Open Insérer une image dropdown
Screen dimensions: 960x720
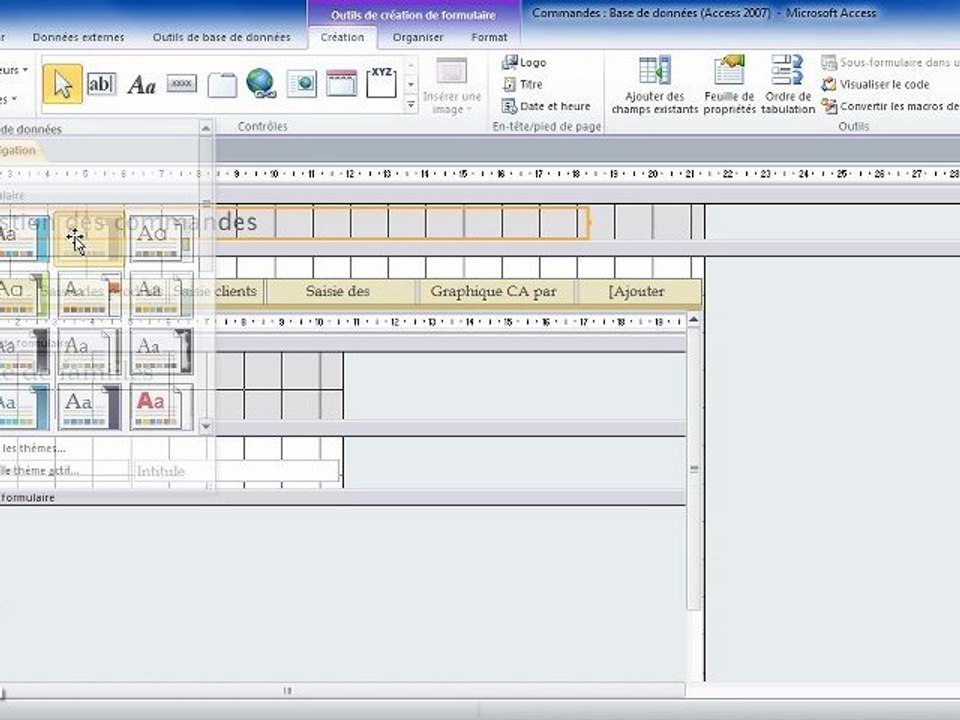click(x=452, y=86)
